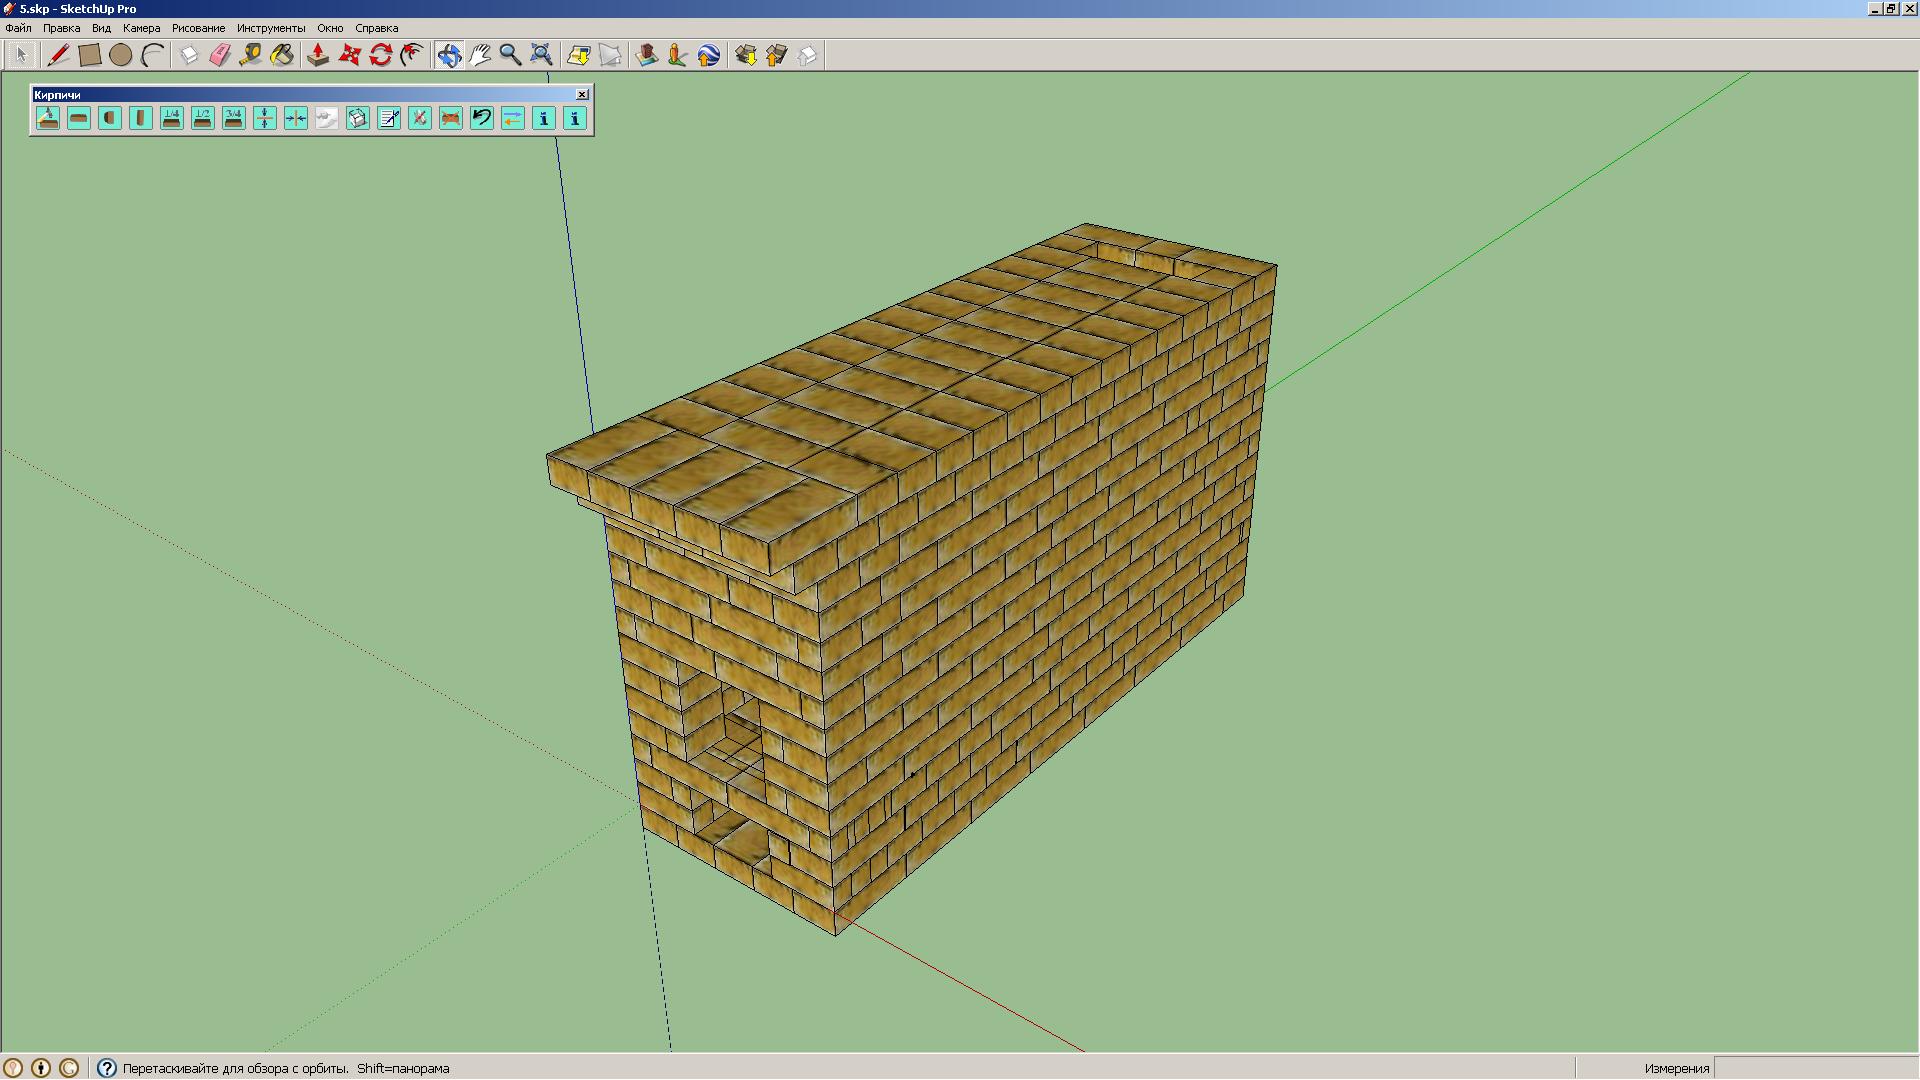Select the Paint Bucket tool
1920x1080 pixels.
coord(282,55)
